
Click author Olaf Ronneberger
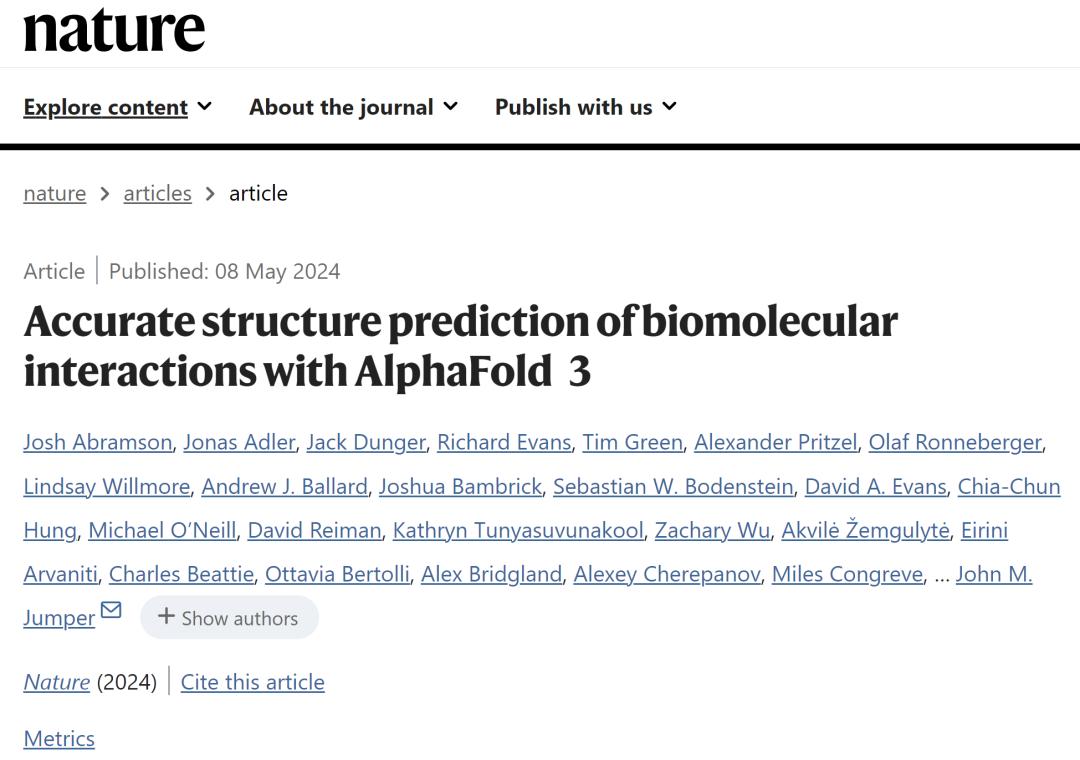954,441
